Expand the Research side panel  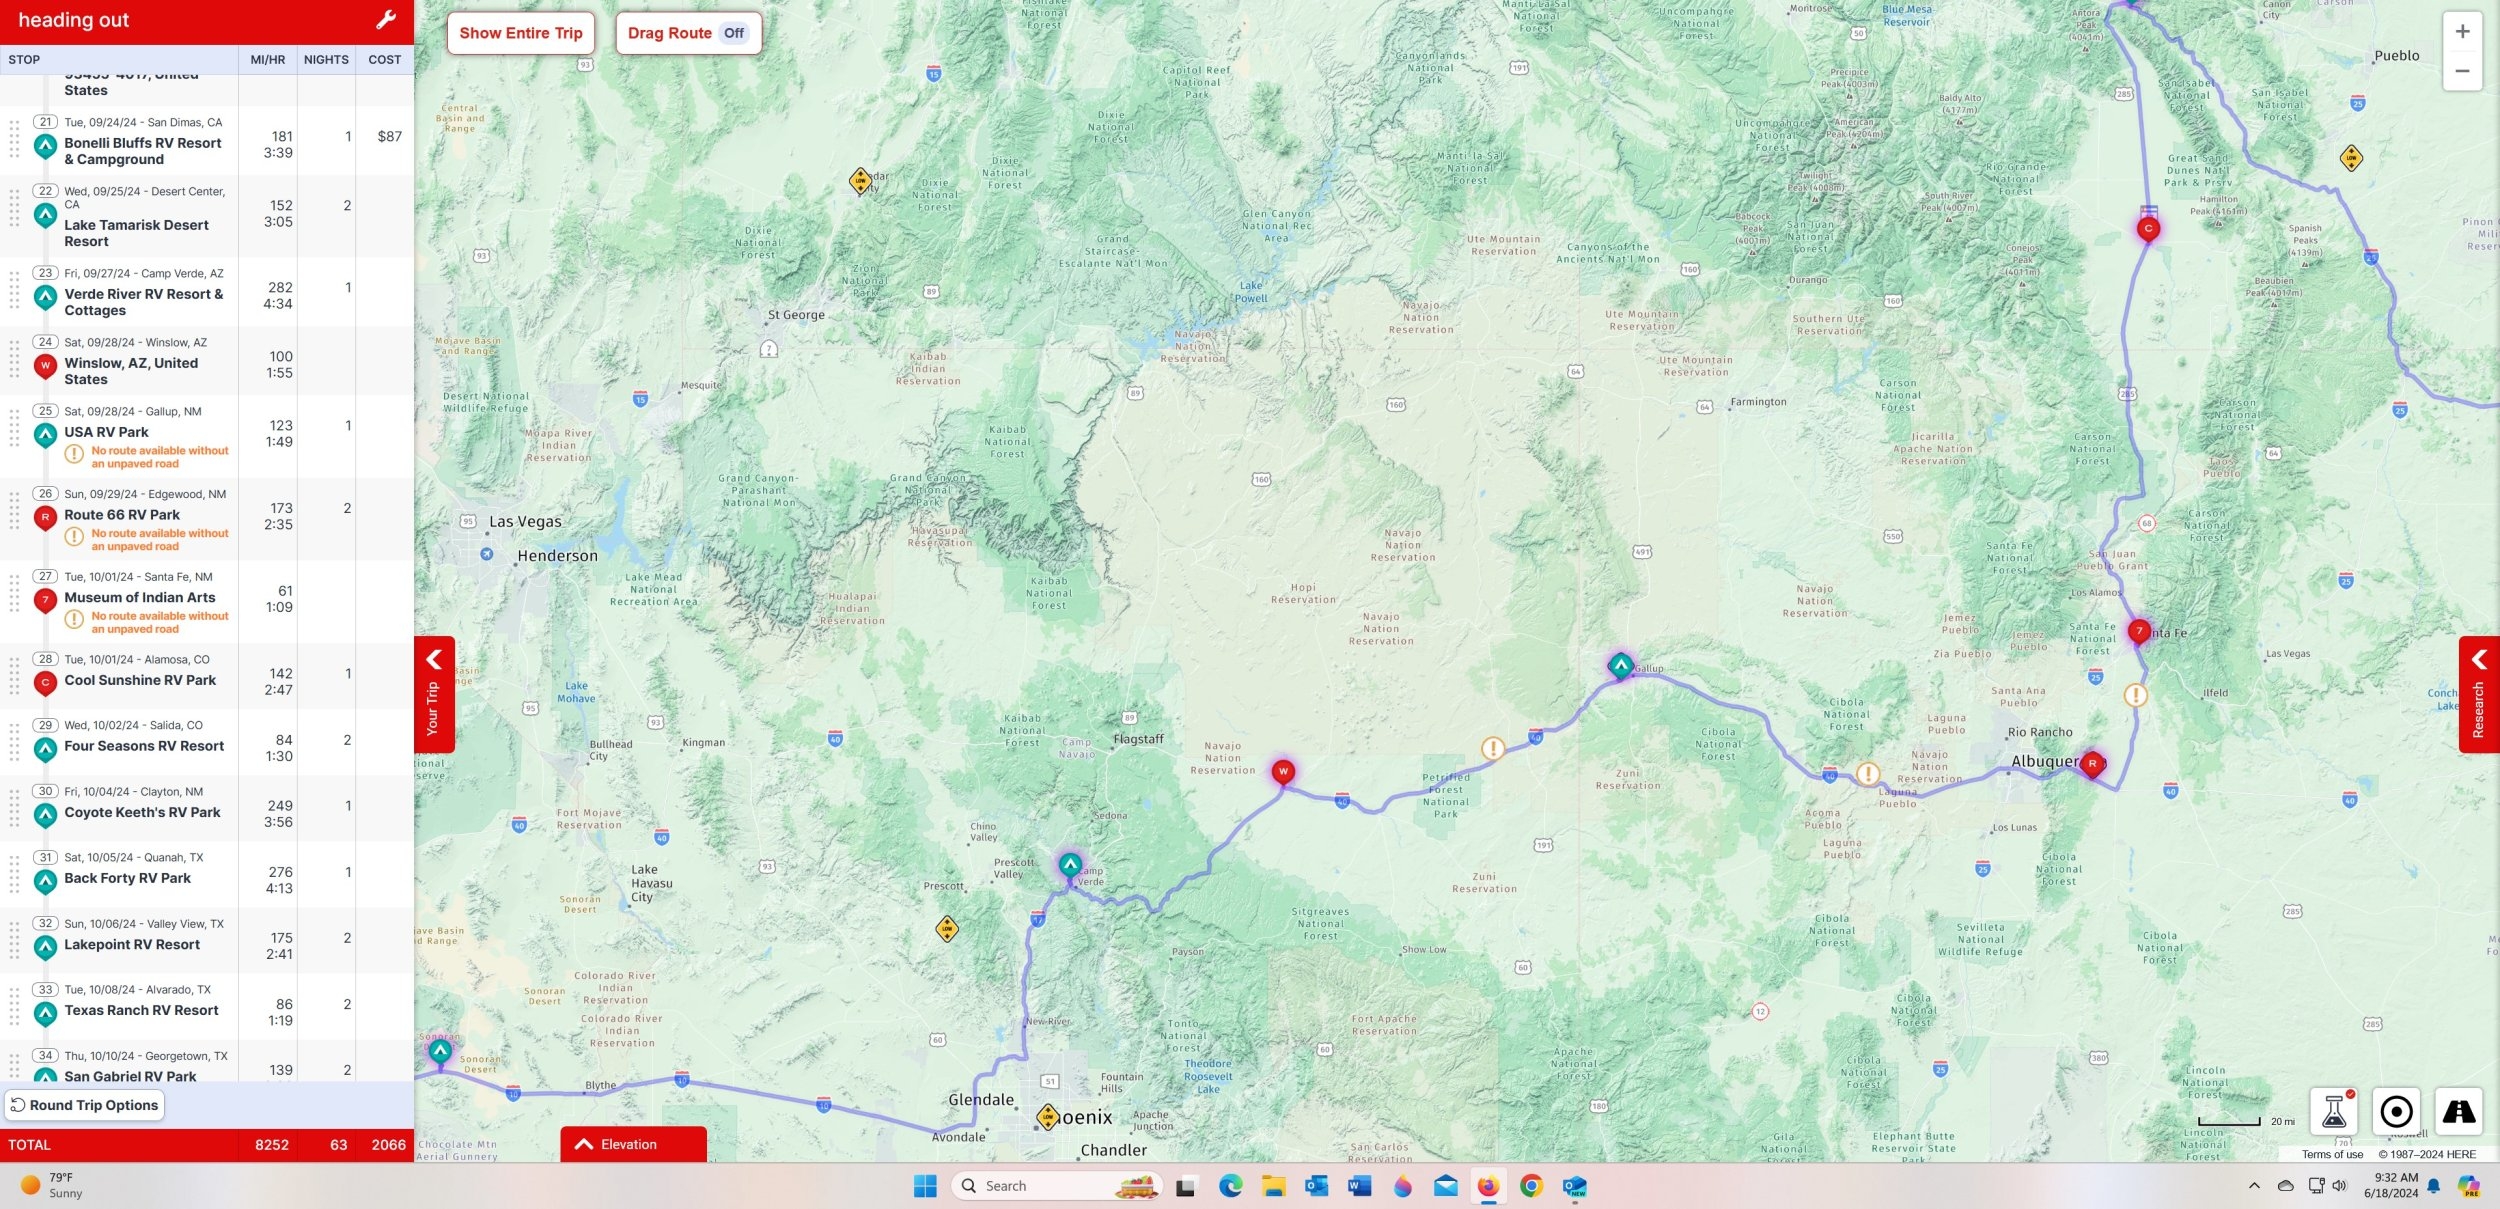pos(2478,694)
